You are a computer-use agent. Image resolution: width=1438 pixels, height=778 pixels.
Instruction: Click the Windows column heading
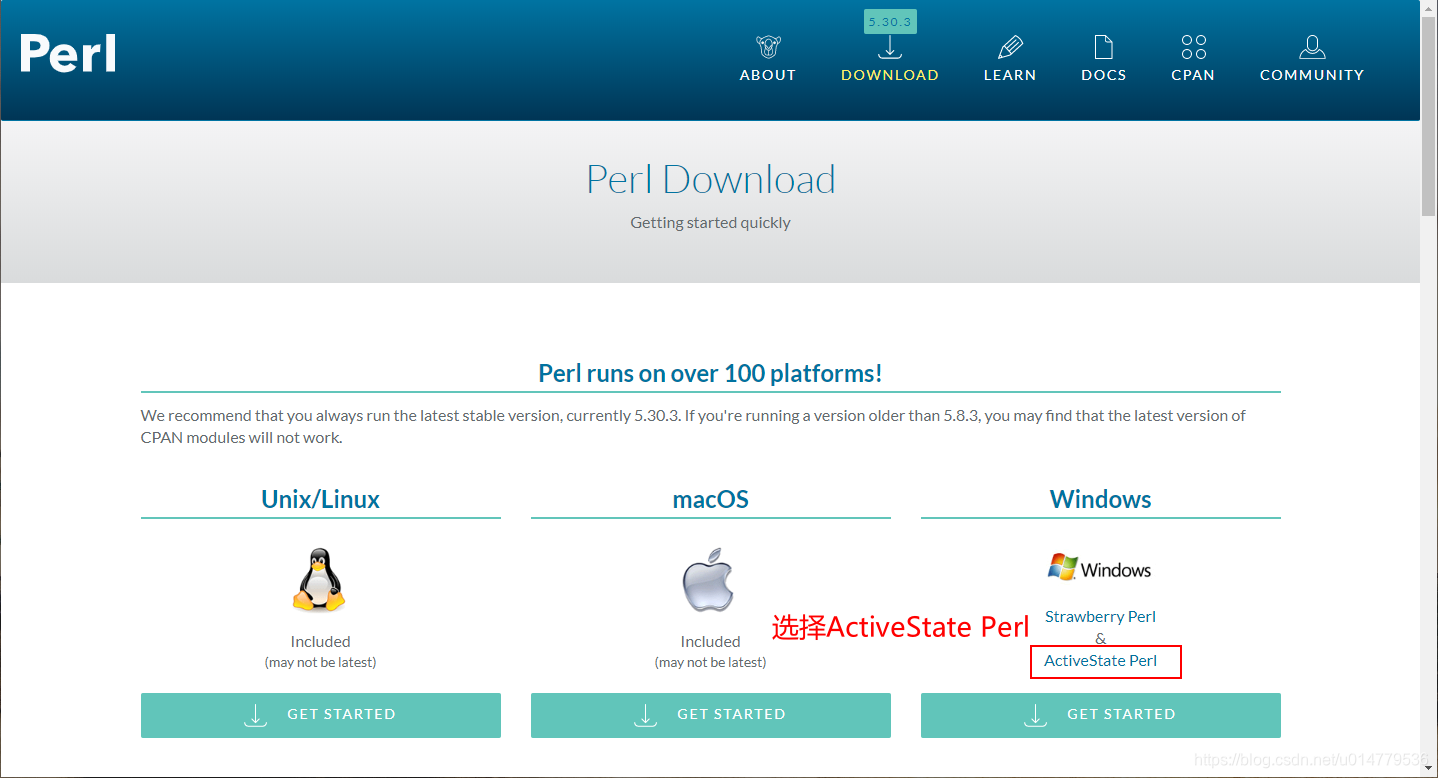[x=1101, y=499]
